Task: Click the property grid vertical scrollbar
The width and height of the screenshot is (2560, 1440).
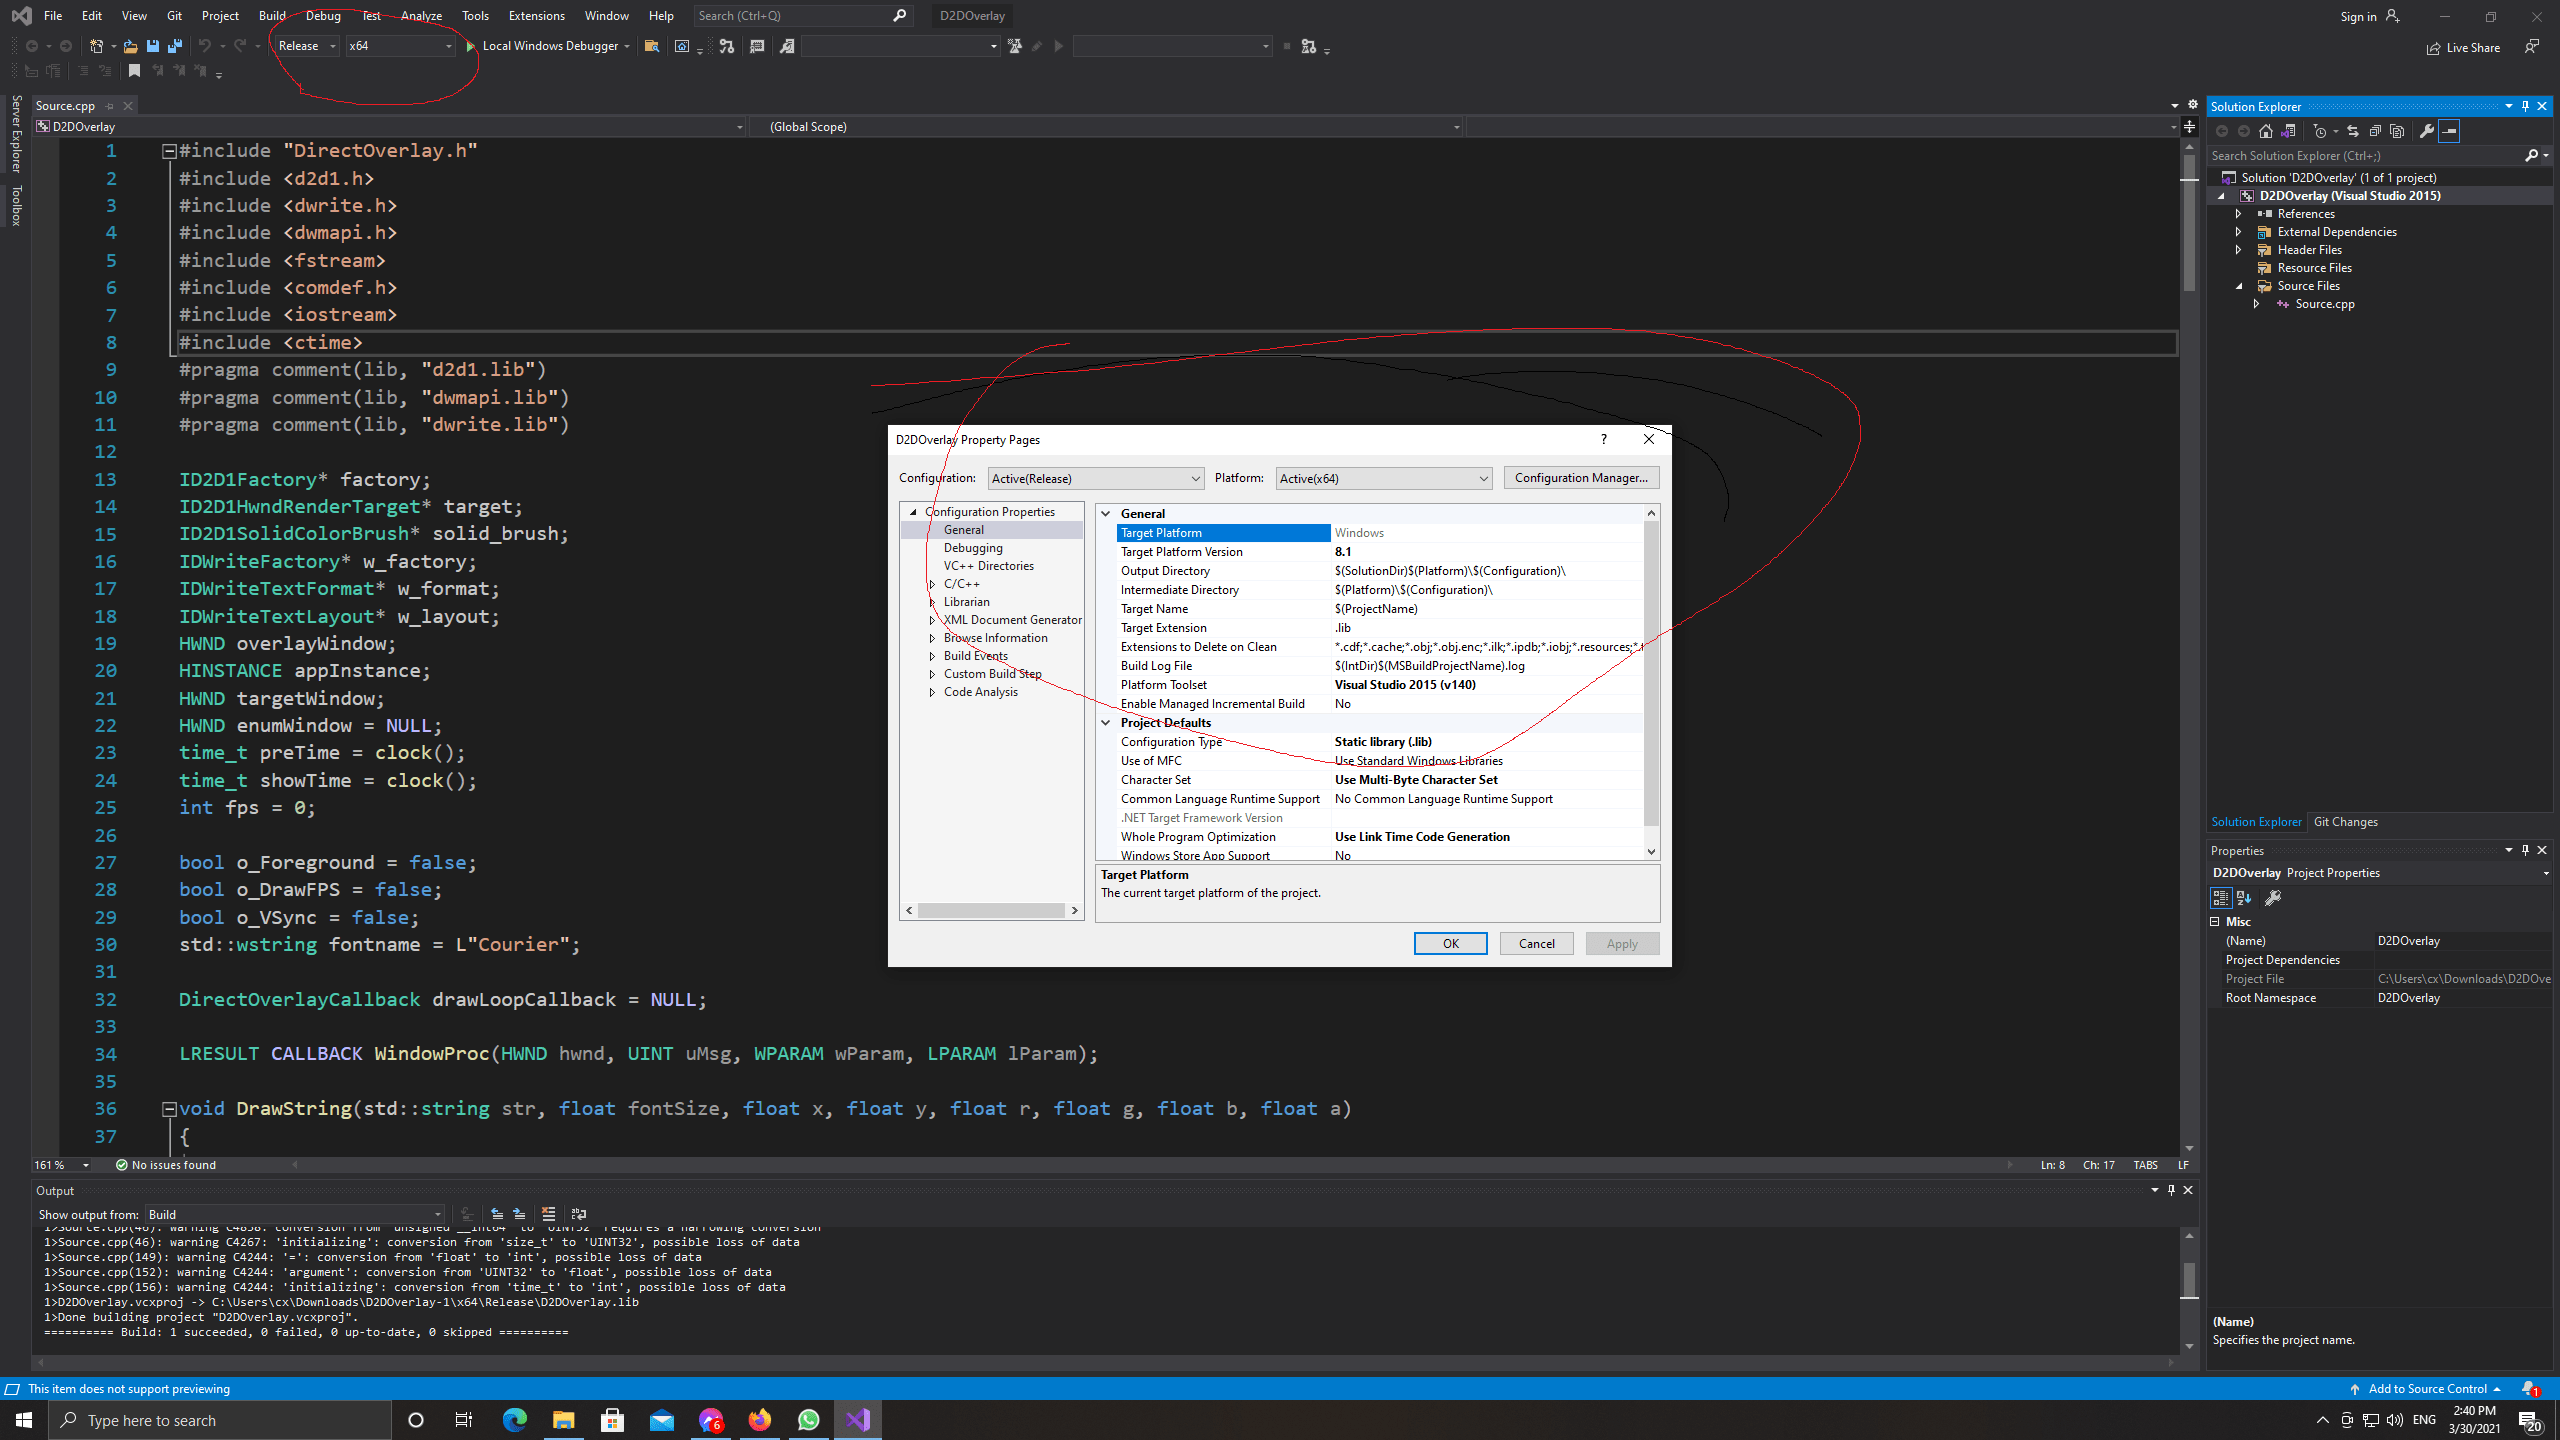Action: [1651, 682]
